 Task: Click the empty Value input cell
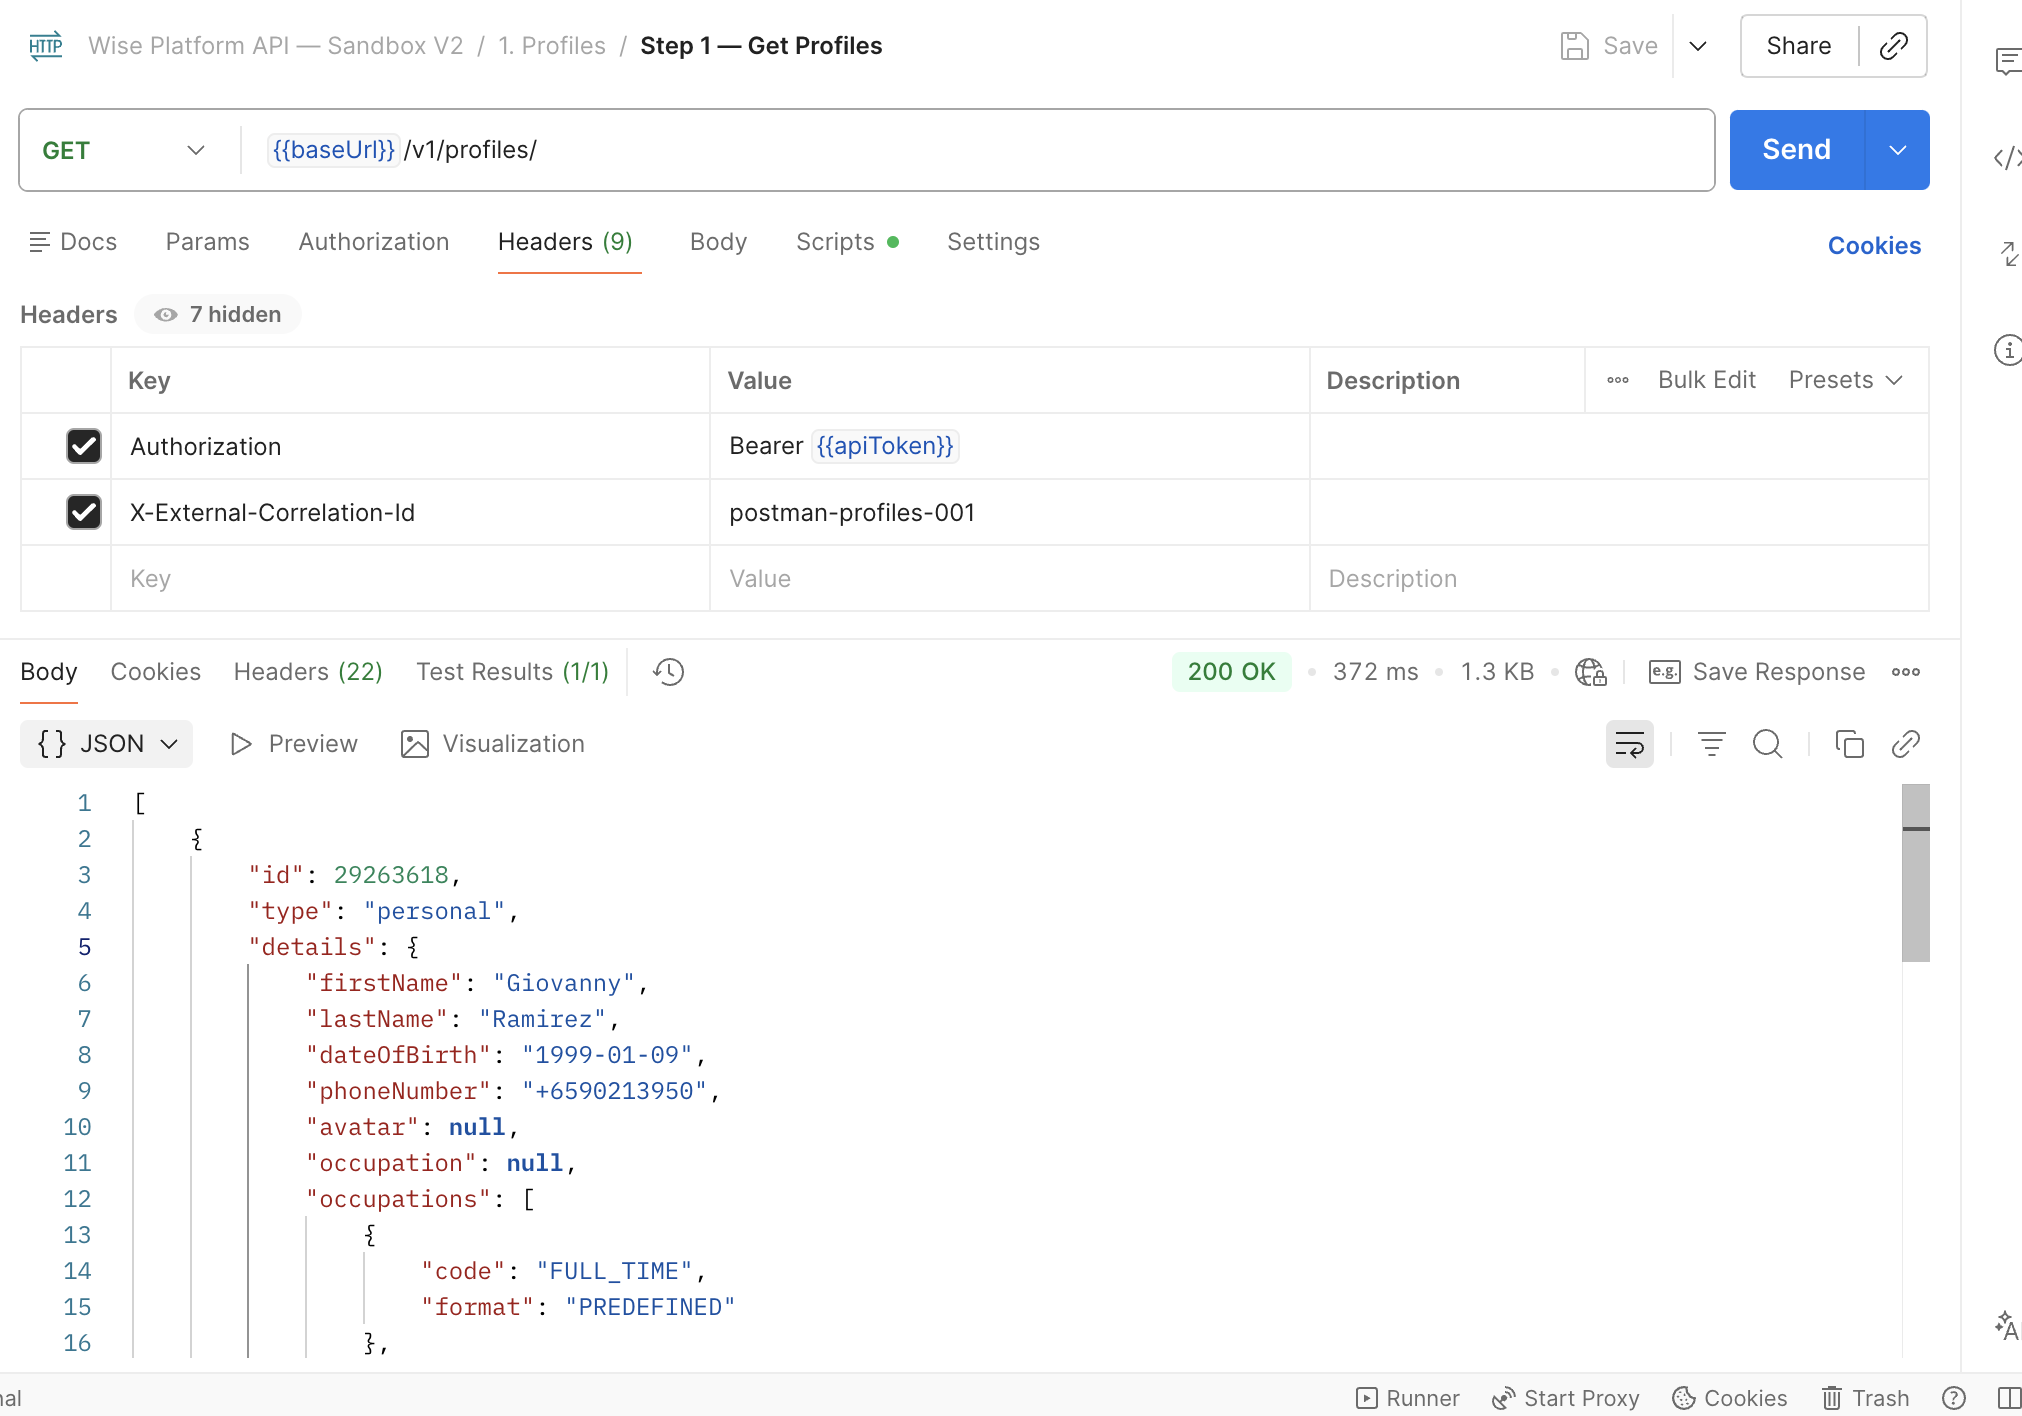[1010, 578]
